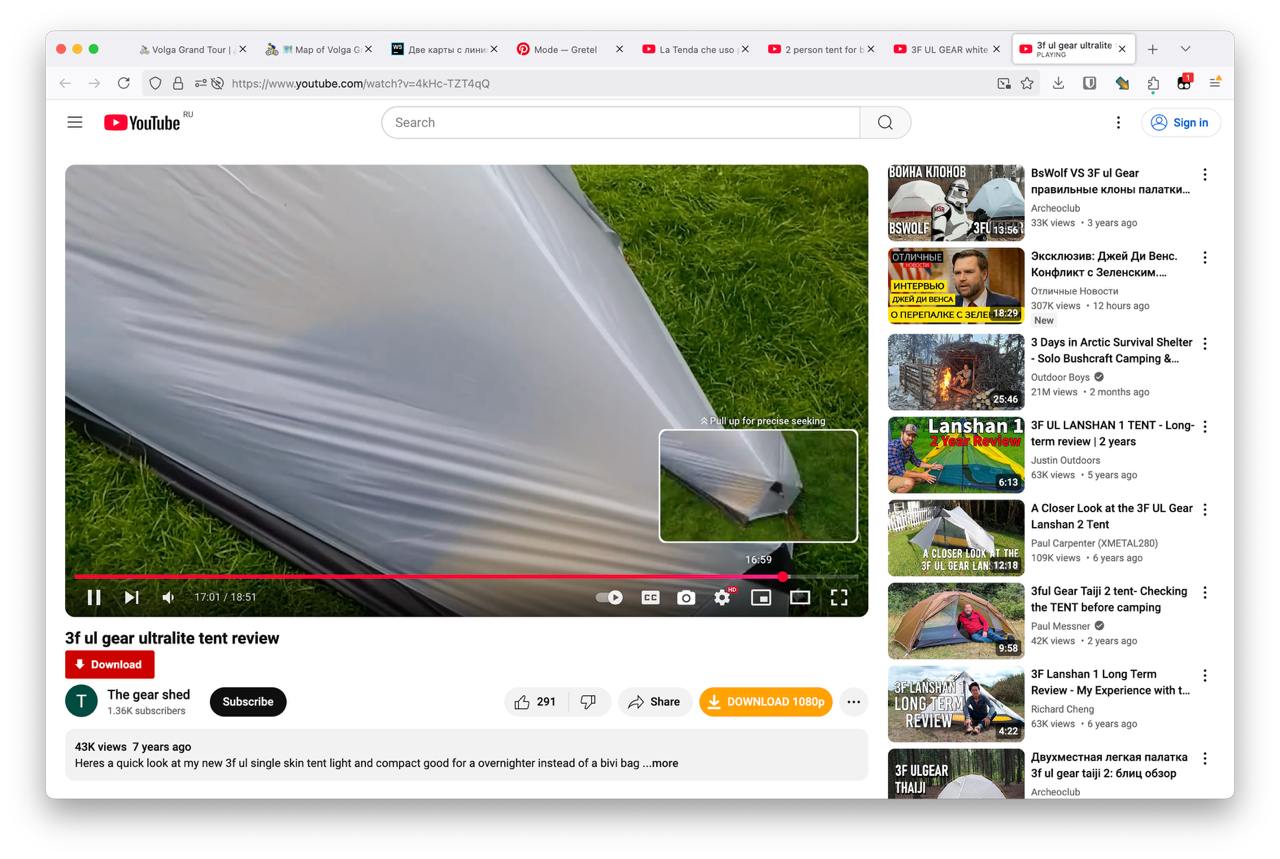Open more actions ellipsis beside download

pos(853,702)
